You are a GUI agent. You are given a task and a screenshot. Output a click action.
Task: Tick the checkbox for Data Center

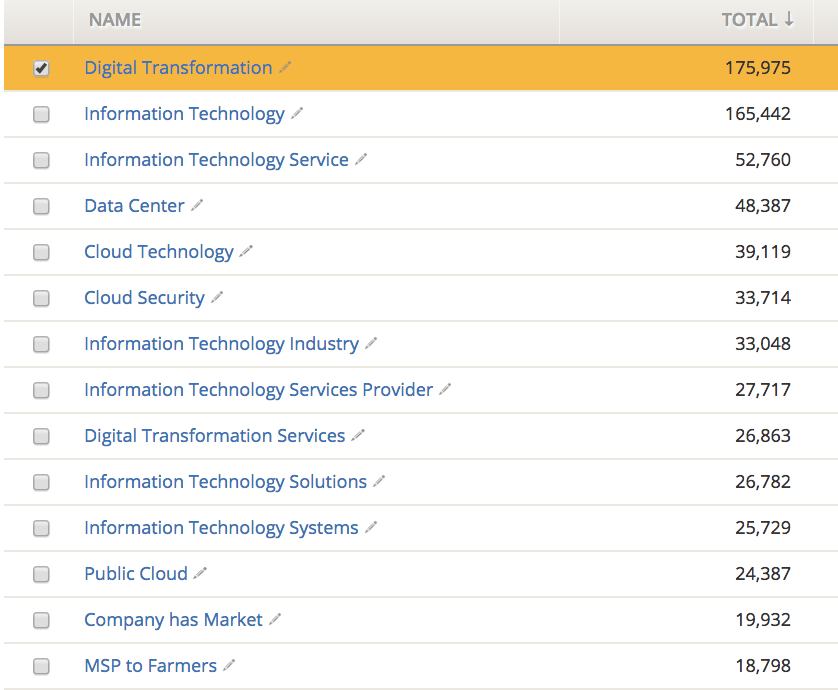pyautogui.click(x=41, y=207)
